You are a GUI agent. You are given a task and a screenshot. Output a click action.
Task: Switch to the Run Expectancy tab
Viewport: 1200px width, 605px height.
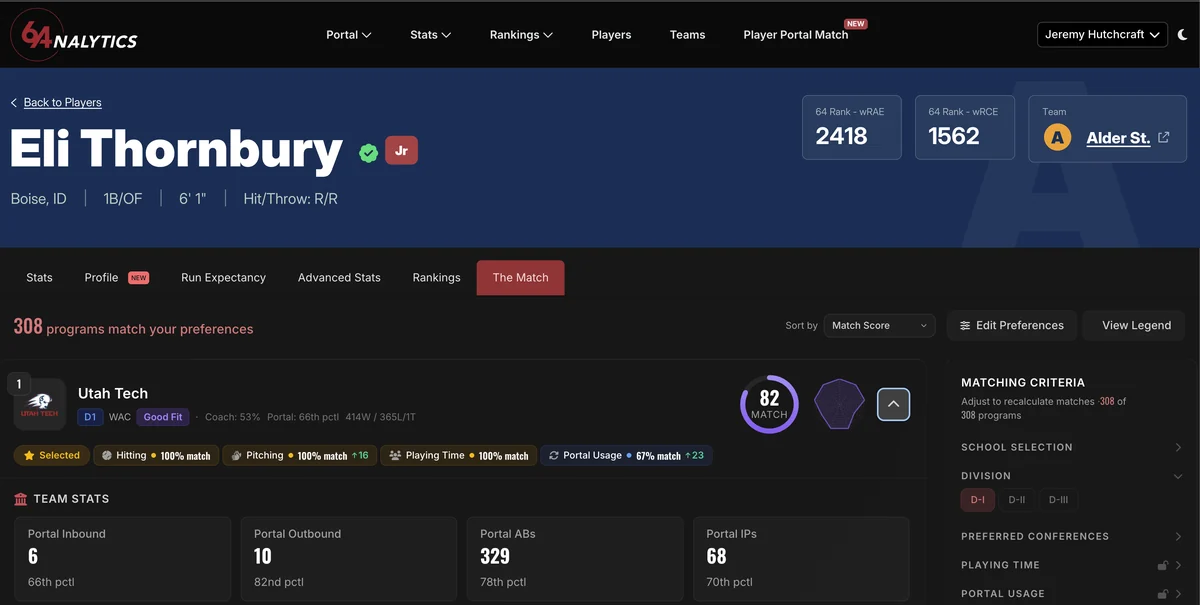coord(223,278)
